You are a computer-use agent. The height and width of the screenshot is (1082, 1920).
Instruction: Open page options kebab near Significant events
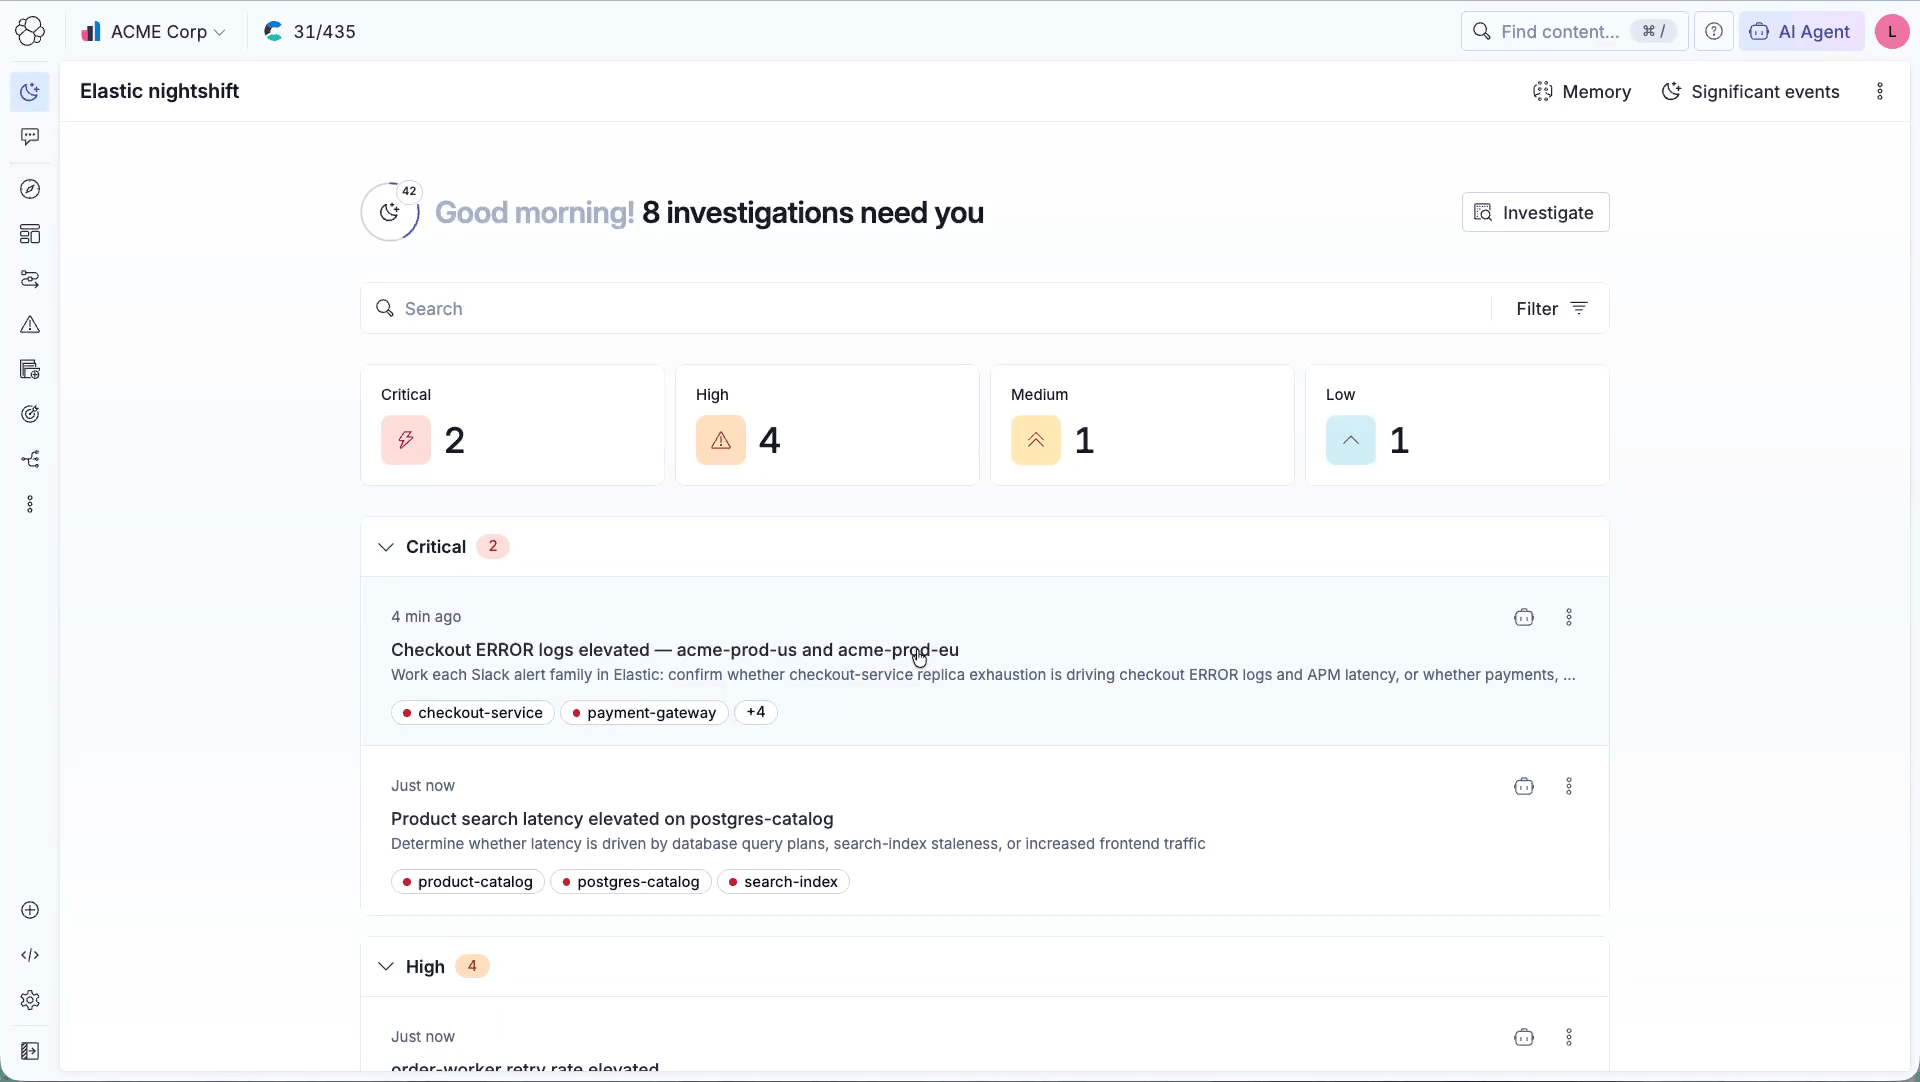[1880, 91]
